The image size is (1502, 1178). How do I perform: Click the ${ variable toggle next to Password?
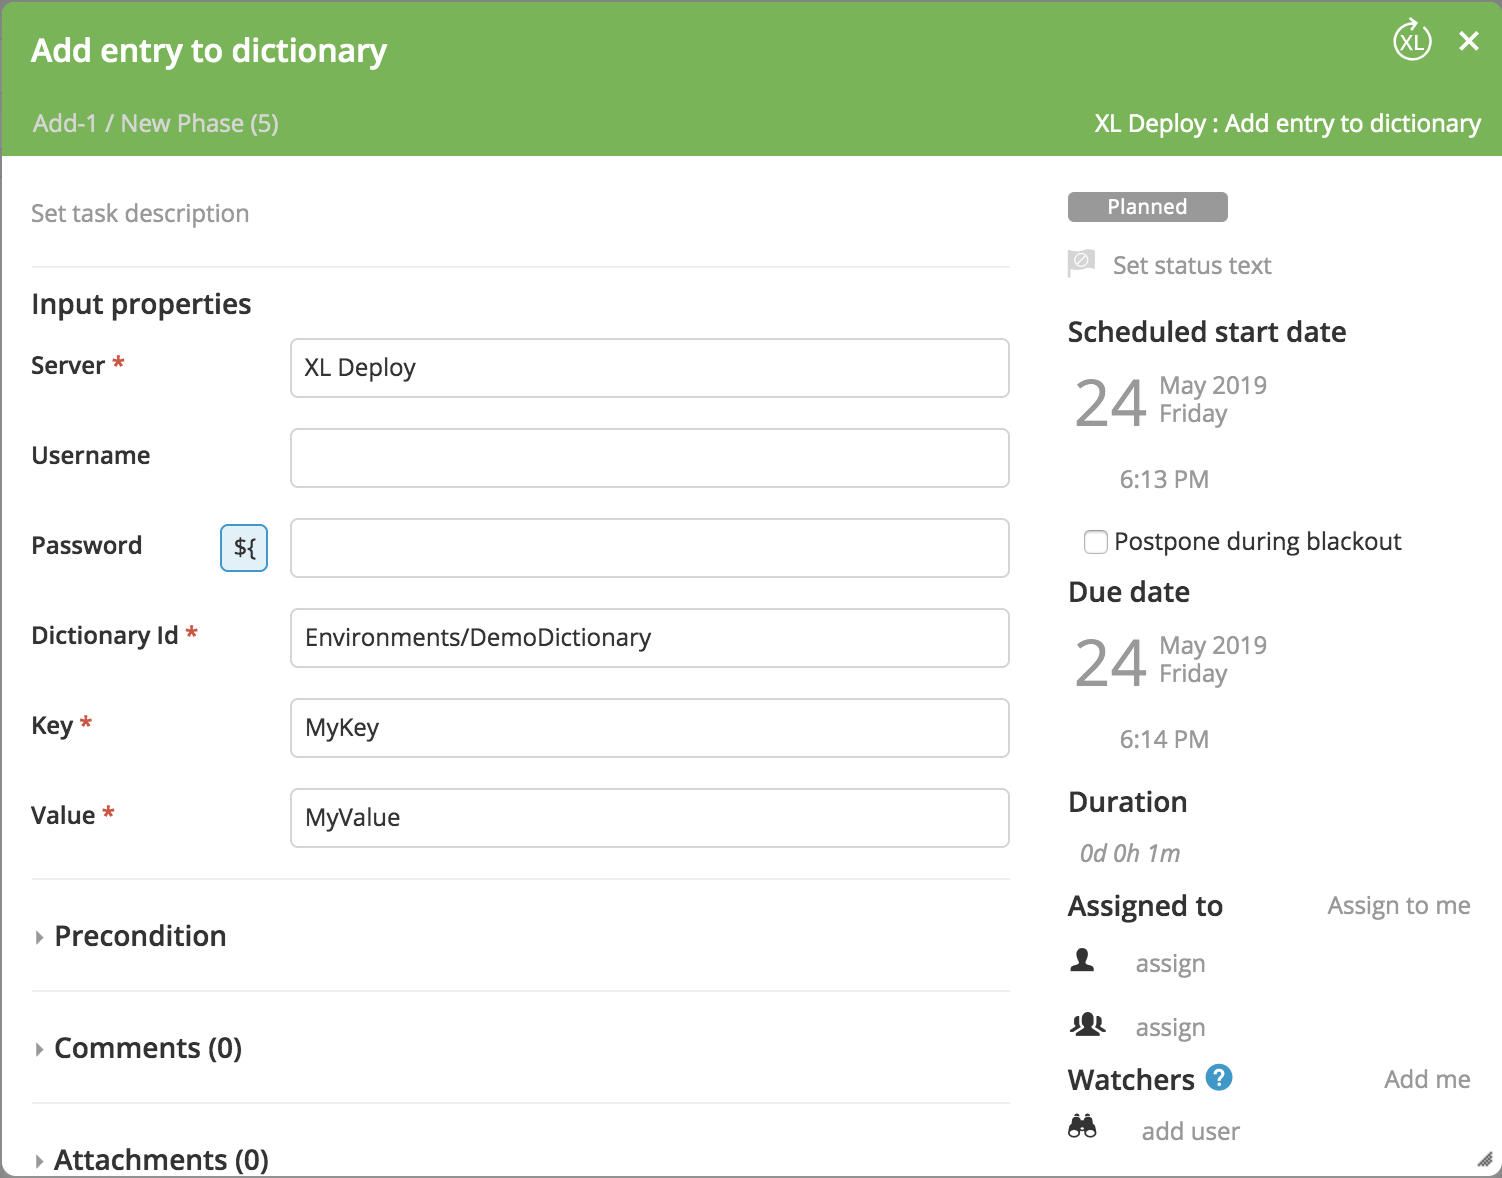click(x=244, y=547)
